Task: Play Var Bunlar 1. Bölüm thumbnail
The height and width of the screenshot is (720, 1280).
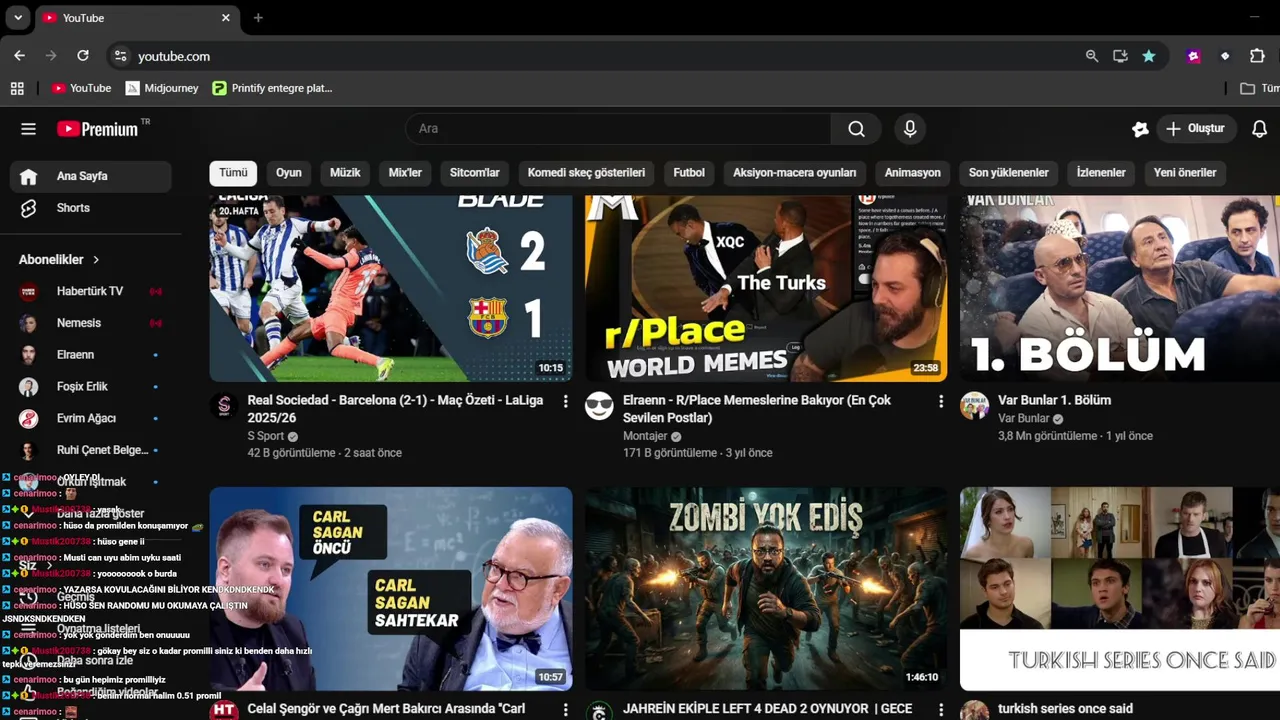Action: click(1120, 288)
